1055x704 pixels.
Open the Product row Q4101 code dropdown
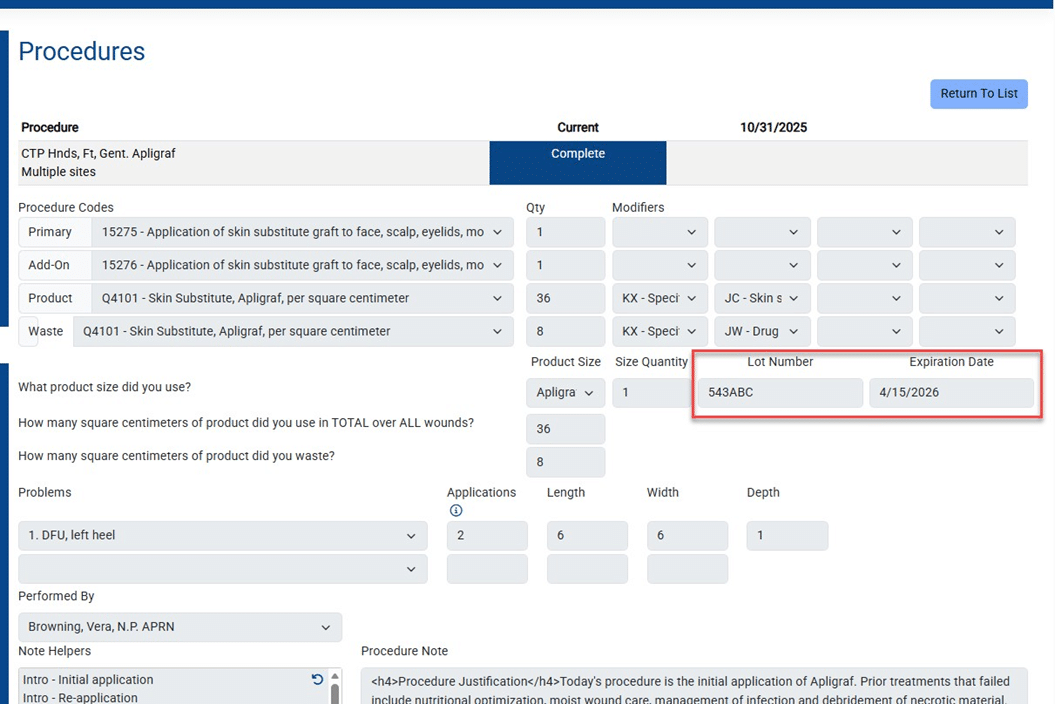tap(301, 298)
